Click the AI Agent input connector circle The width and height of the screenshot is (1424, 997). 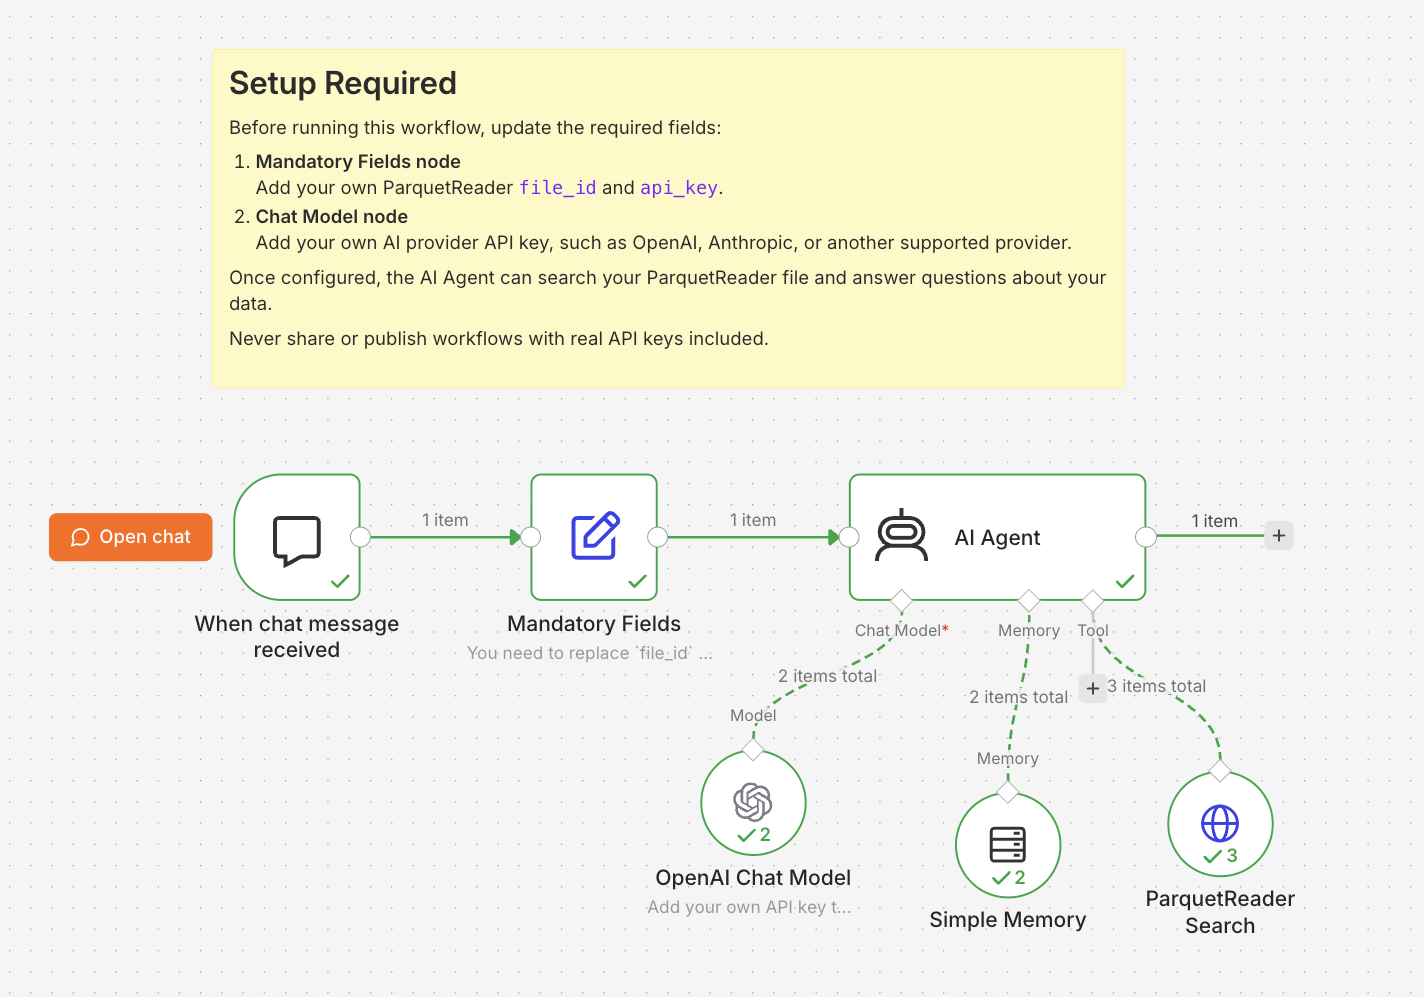point(849,537)
